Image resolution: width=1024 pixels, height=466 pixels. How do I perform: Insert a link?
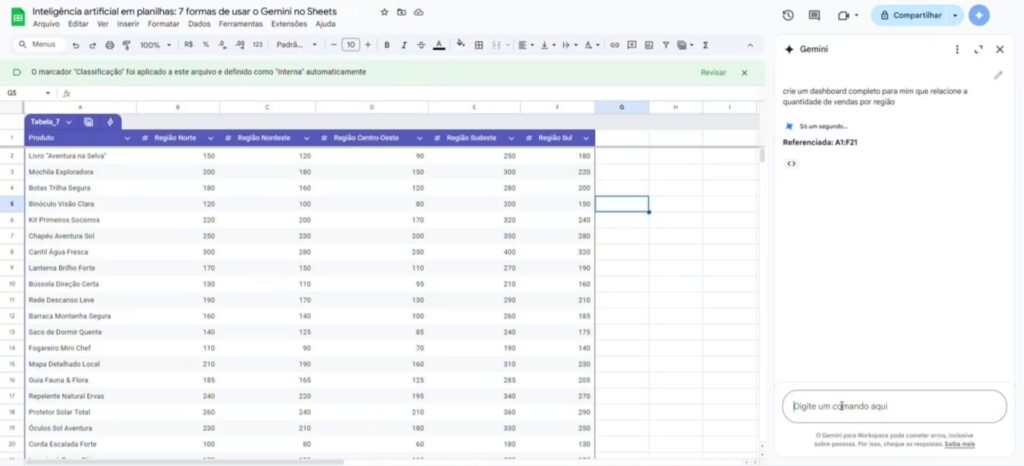(615, 45)
